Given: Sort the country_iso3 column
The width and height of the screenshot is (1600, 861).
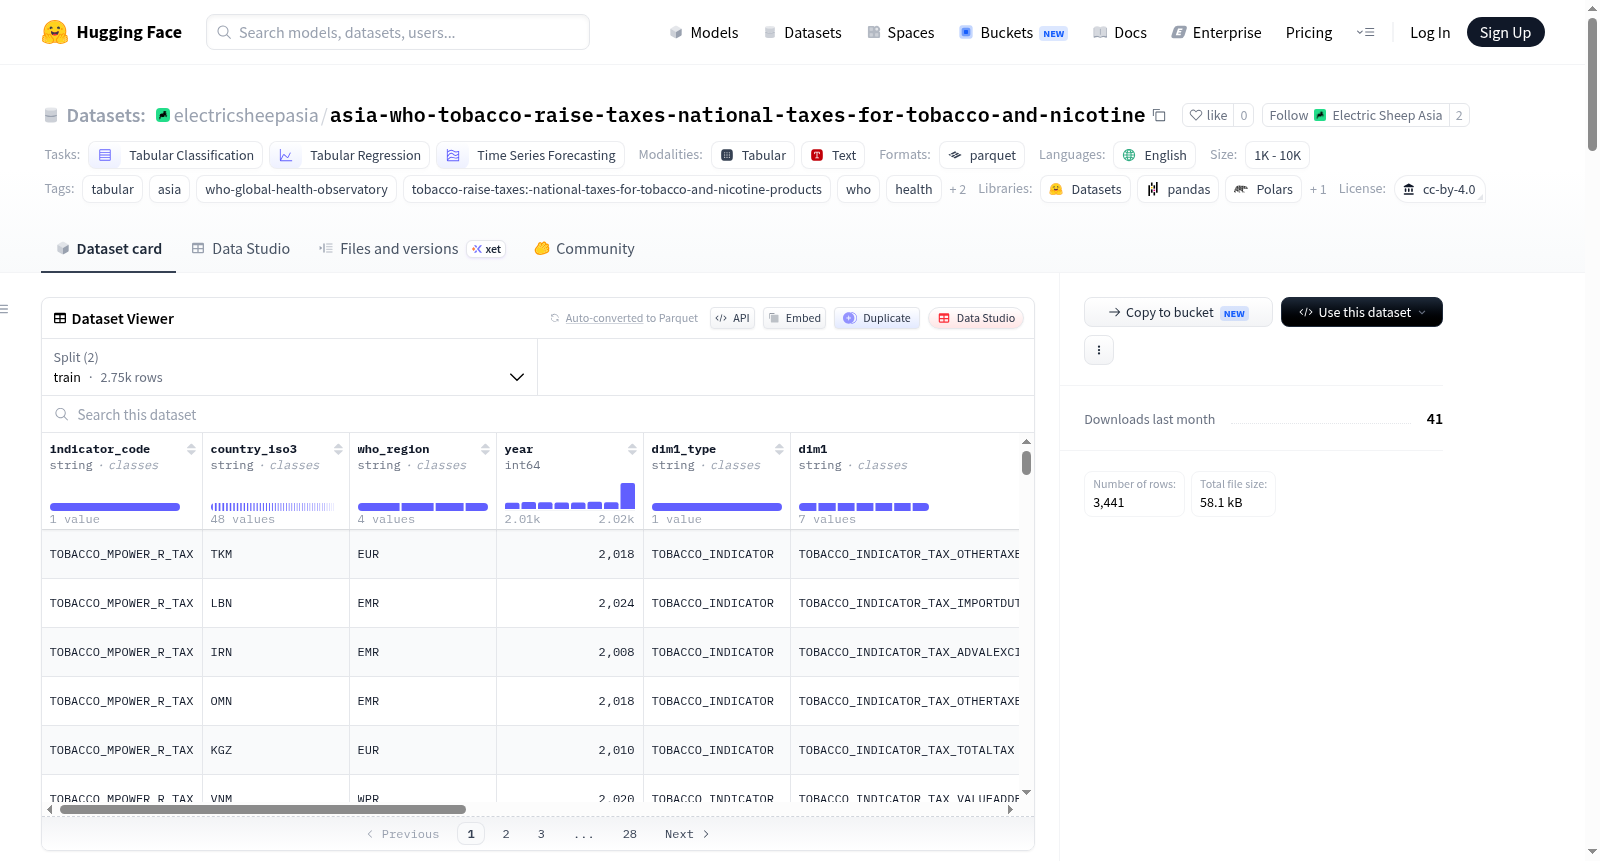Looking at the screenshot, I should pyautogui.click(x=338, y=449).
